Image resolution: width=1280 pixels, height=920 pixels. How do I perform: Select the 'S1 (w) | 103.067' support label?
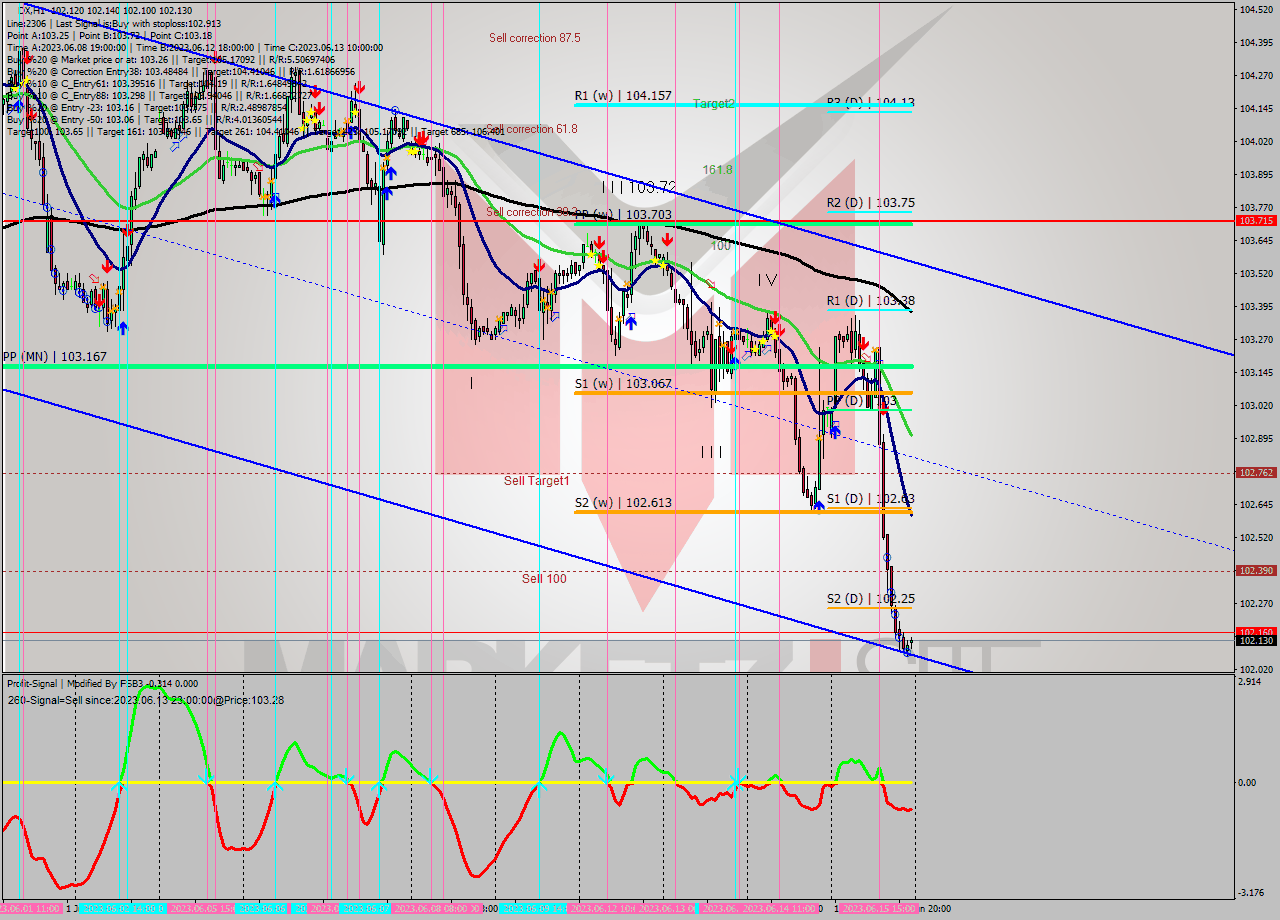(623, 382)
